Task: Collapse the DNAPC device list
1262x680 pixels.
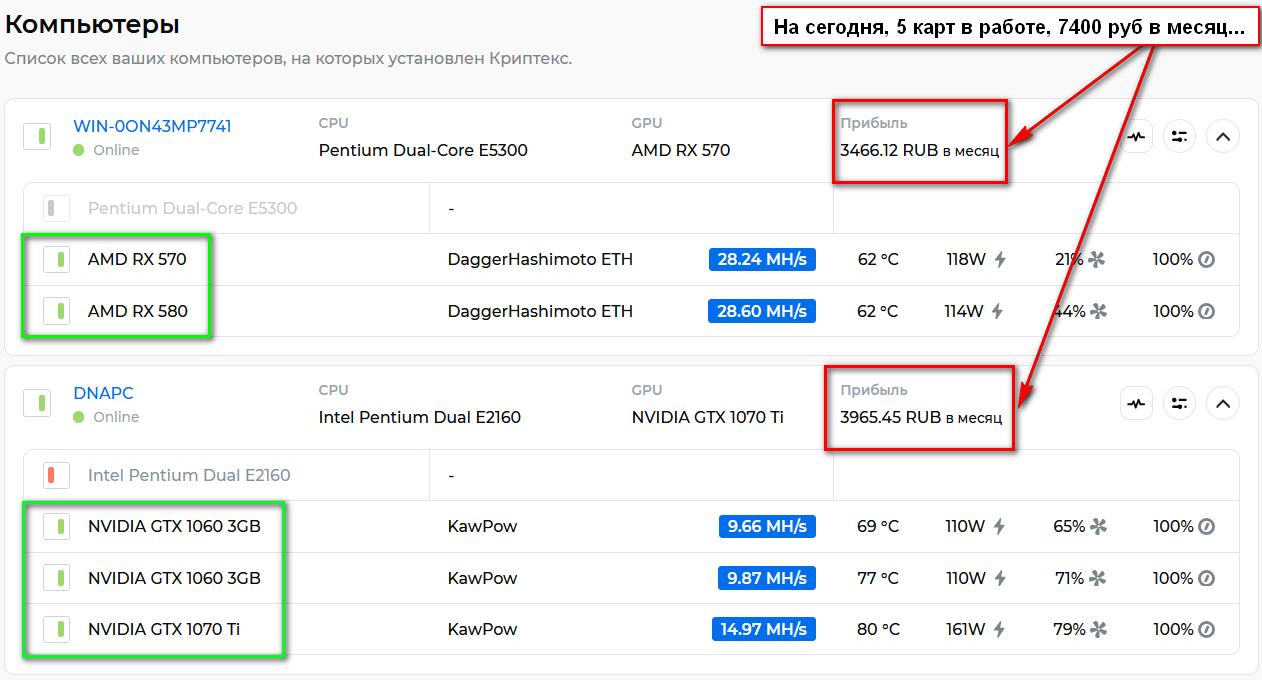Action: click(1223, 404)
